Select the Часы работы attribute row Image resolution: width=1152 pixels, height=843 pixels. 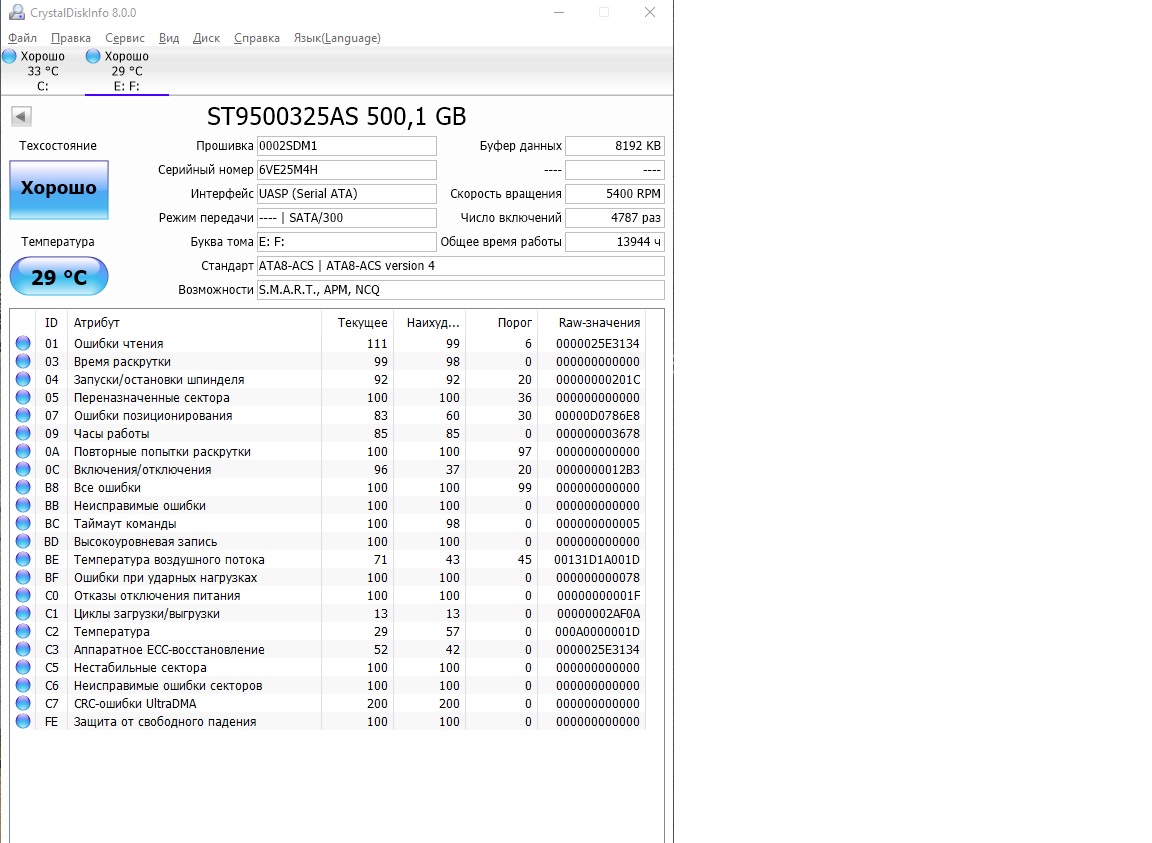328,434
